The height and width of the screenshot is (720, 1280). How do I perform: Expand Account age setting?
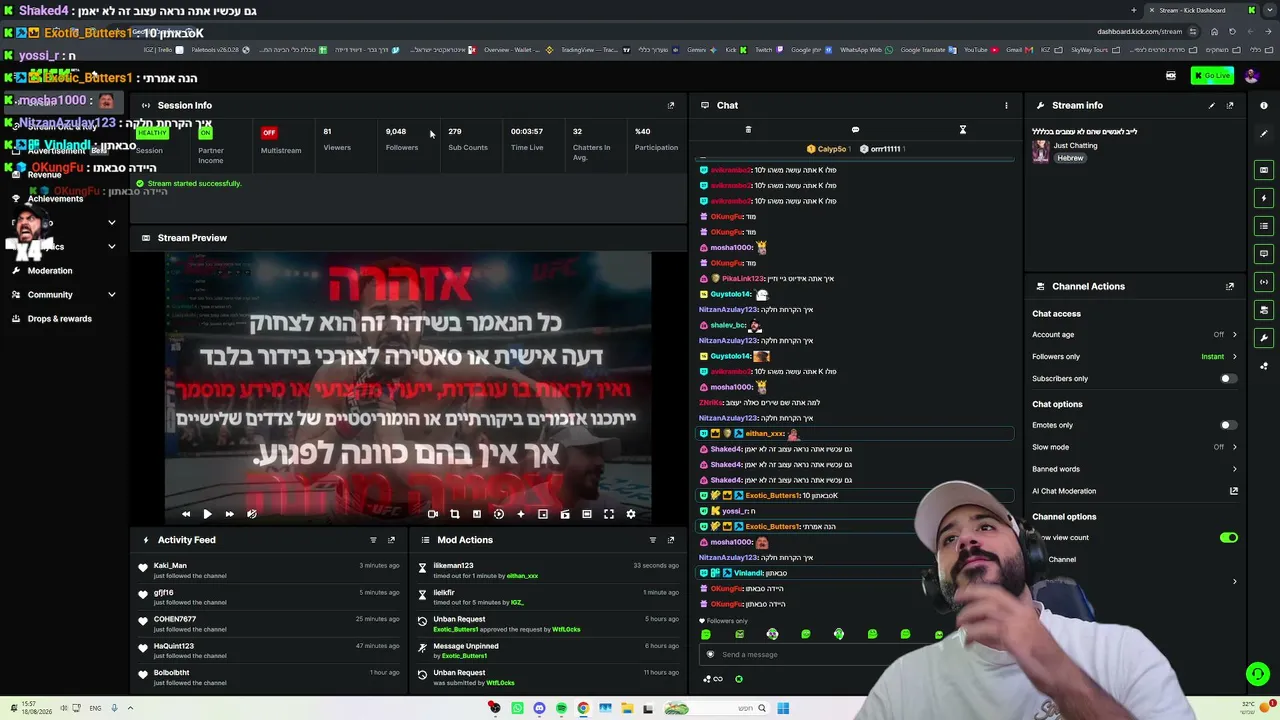1135,335
